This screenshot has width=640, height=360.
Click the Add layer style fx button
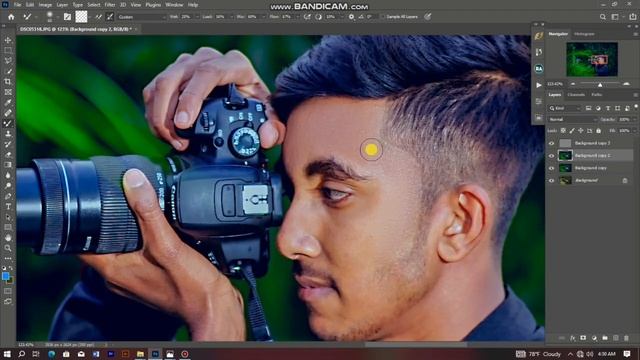pos(573,338)
